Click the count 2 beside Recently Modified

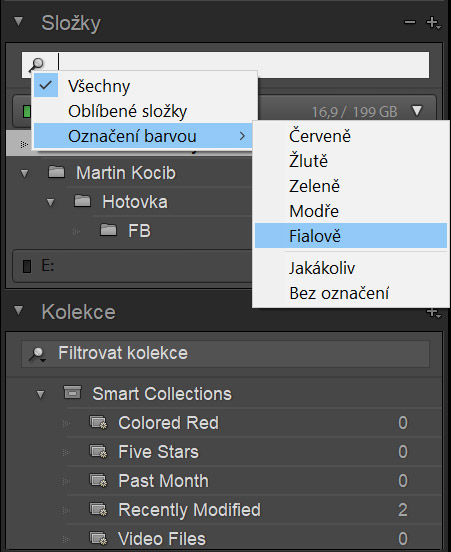[403, 510]
